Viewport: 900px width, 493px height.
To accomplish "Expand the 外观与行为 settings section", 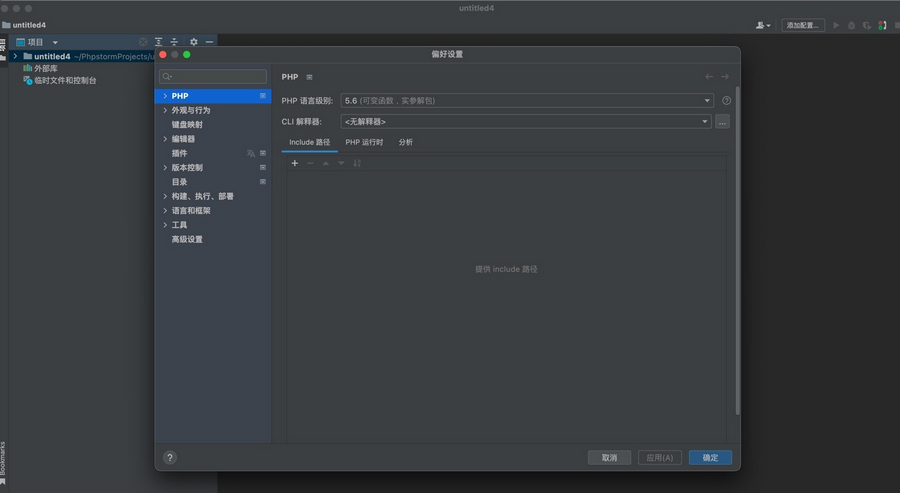I will point(165,110).
